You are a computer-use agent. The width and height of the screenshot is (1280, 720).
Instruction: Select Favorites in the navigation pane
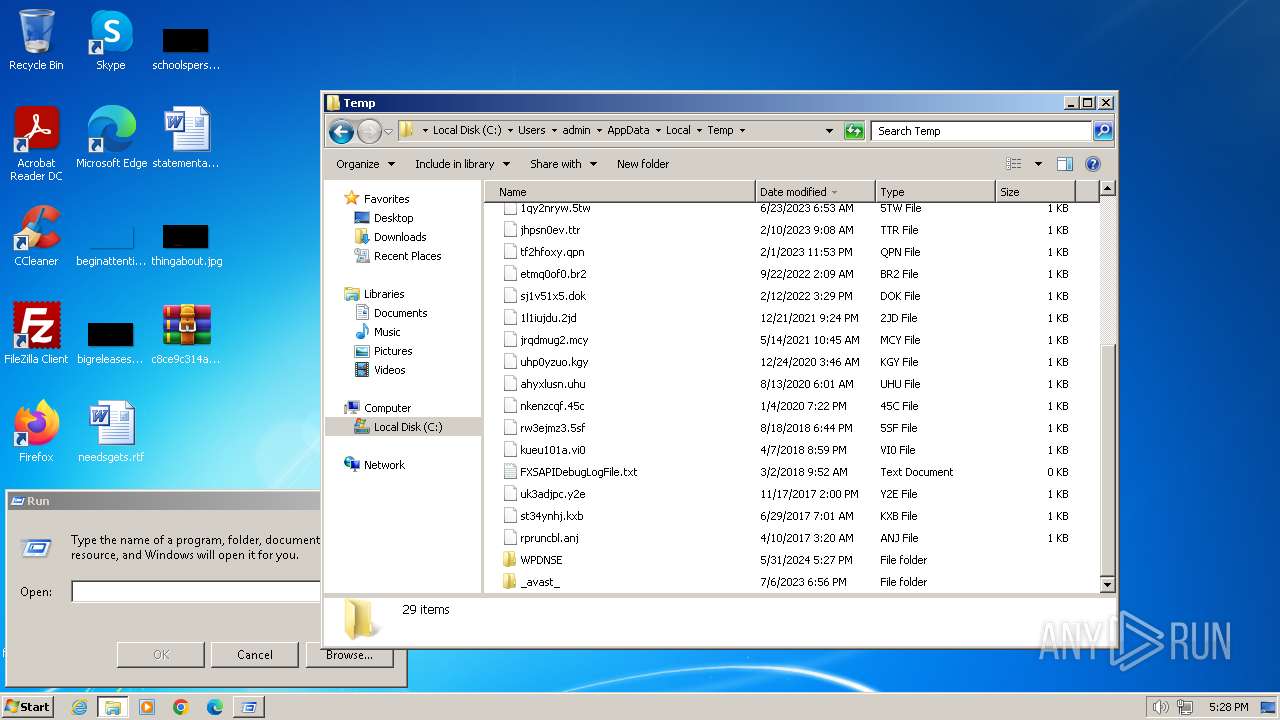point(386,199)
